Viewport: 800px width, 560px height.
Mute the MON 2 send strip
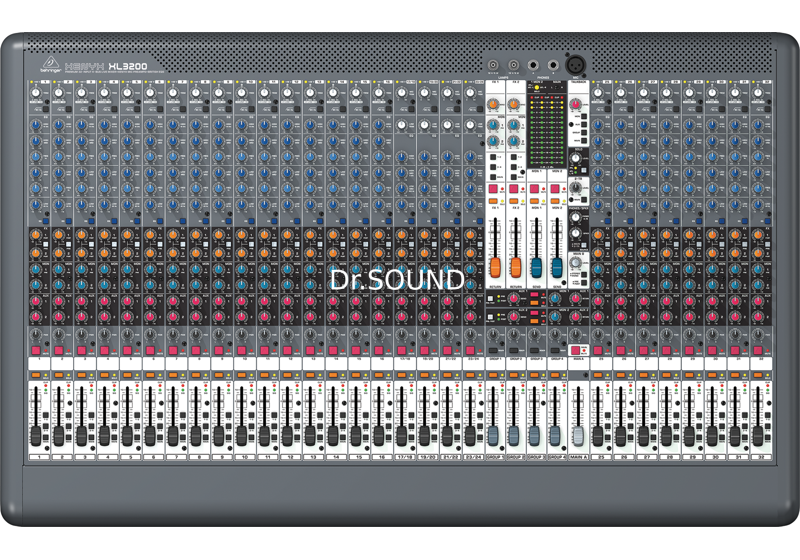[x=555, y=189]
